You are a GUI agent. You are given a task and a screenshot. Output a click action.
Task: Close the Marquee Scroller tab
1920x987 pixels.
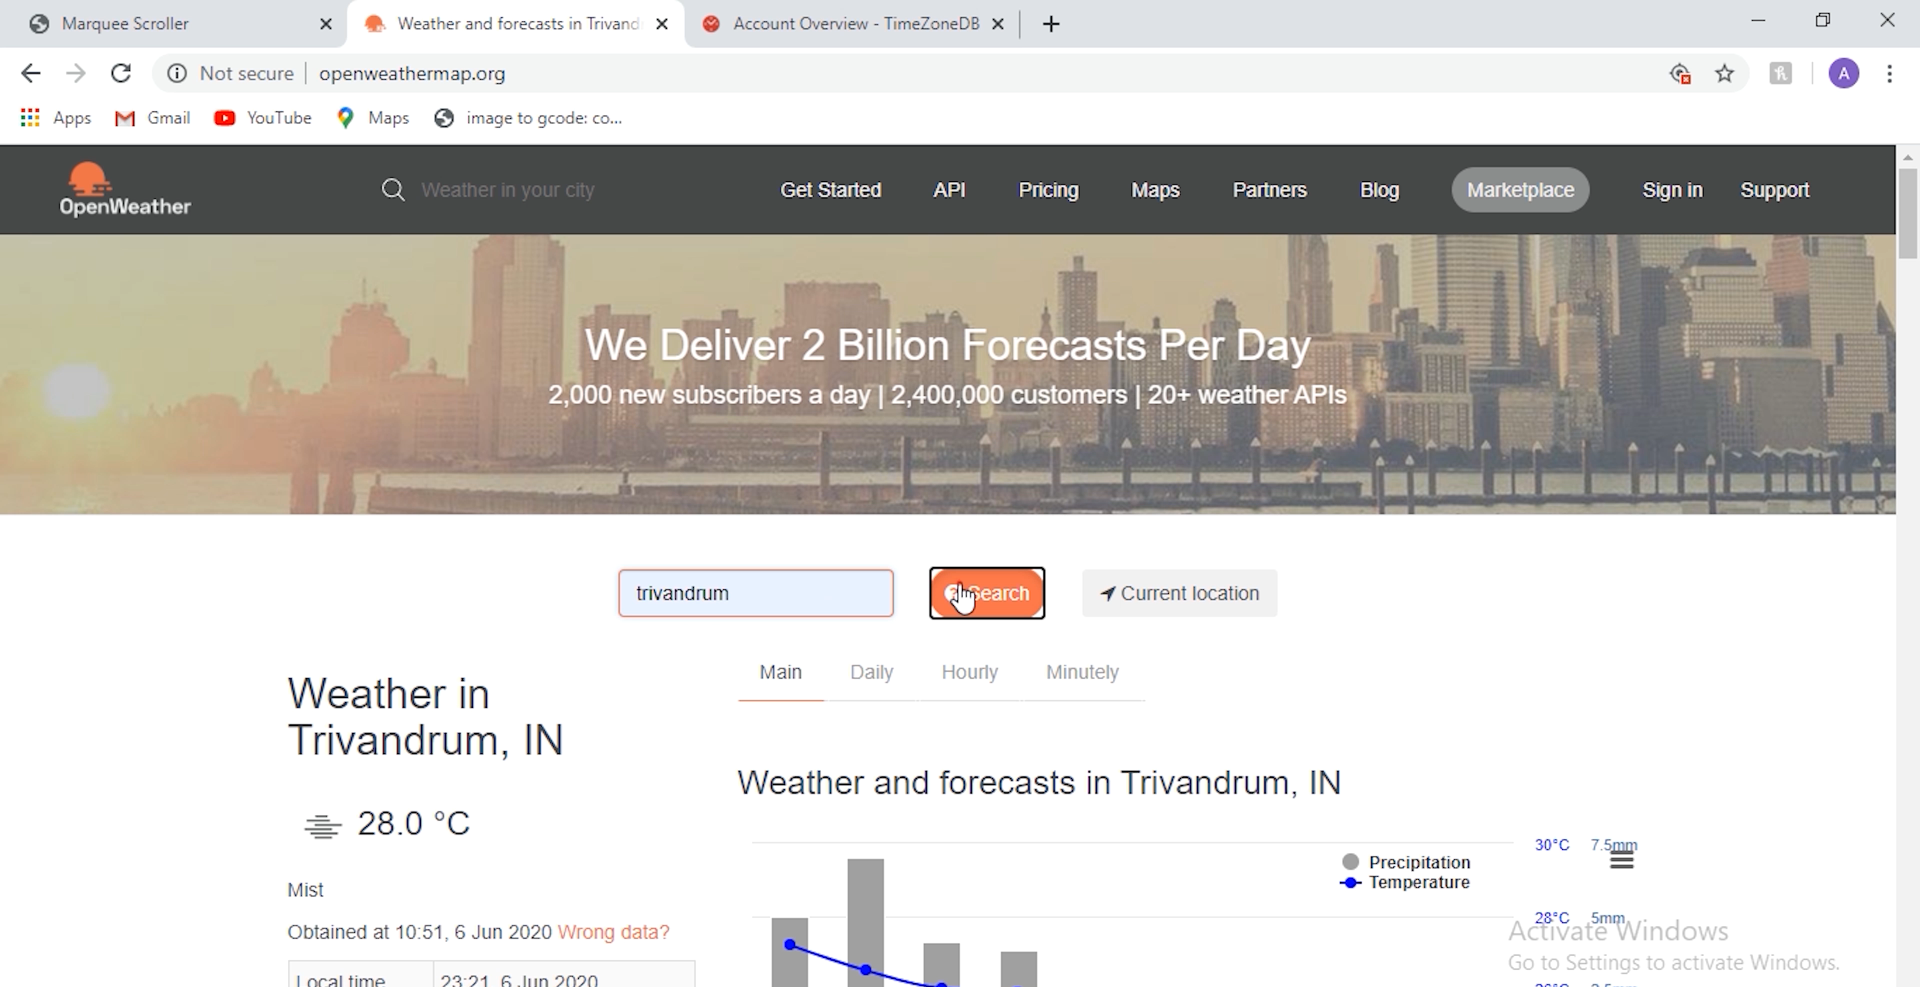pos(326,24)
